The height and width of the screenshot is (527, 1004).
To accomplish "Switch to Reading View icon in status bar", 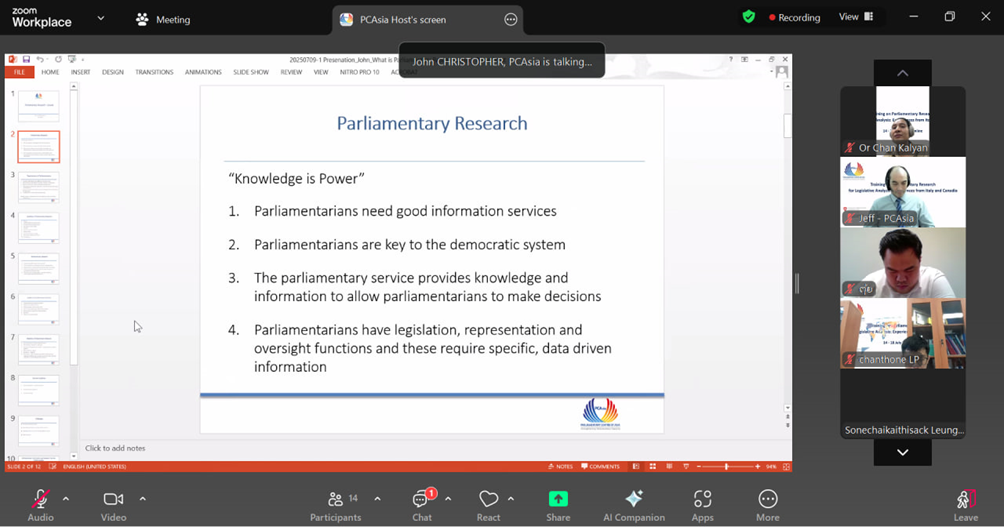I will [x=669, y=466].
